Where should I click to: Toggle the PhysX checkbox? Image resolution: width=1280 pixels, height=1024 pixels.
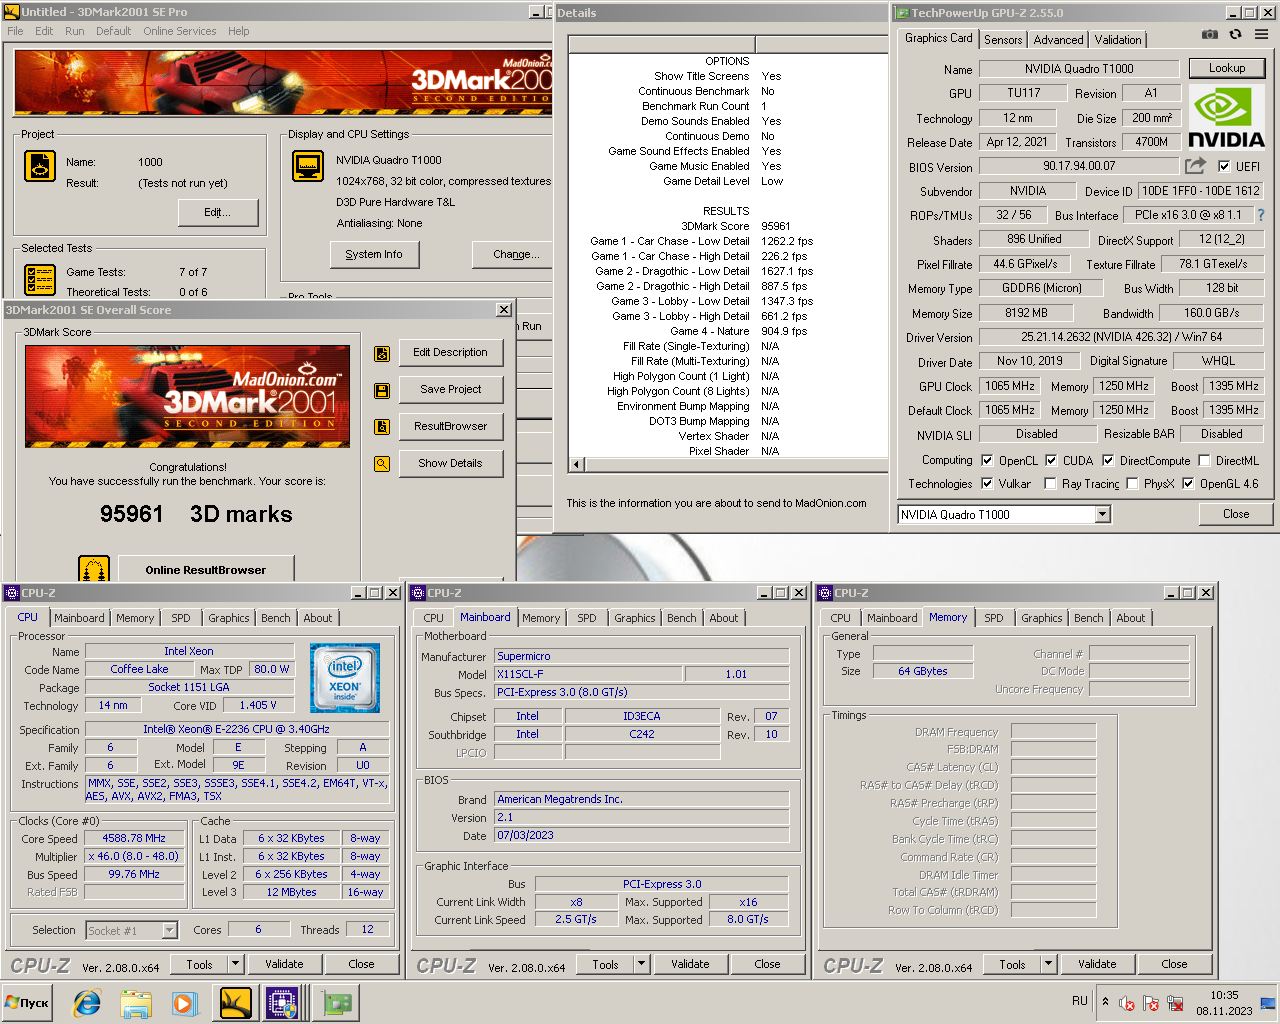pos(1132,484)
